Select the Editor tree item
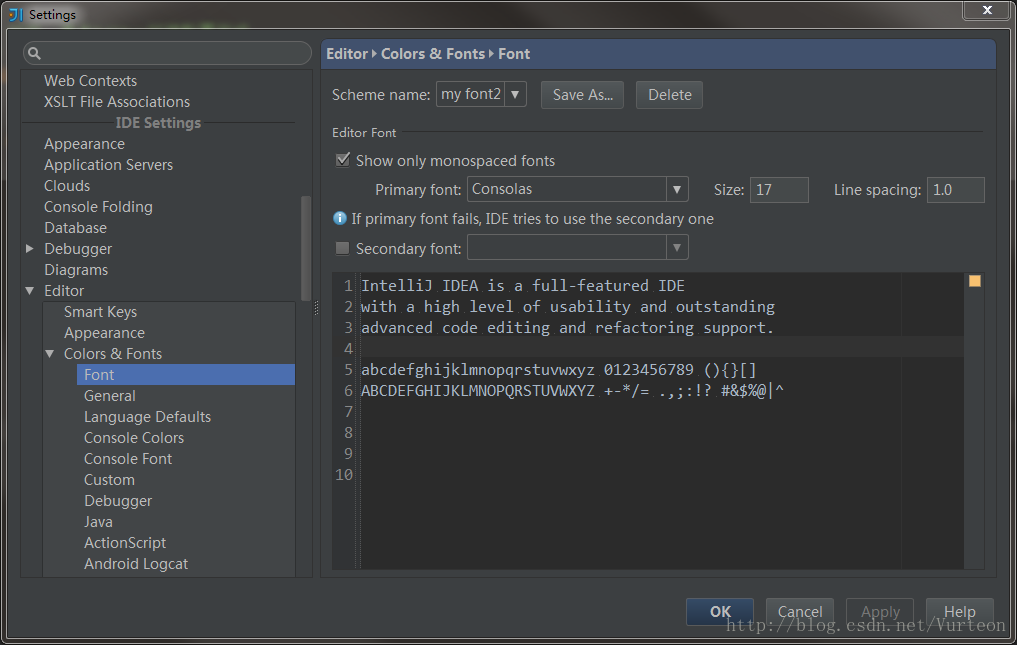Image resolution: width=1017 pixels, height=645 pixels. [64, 291]
